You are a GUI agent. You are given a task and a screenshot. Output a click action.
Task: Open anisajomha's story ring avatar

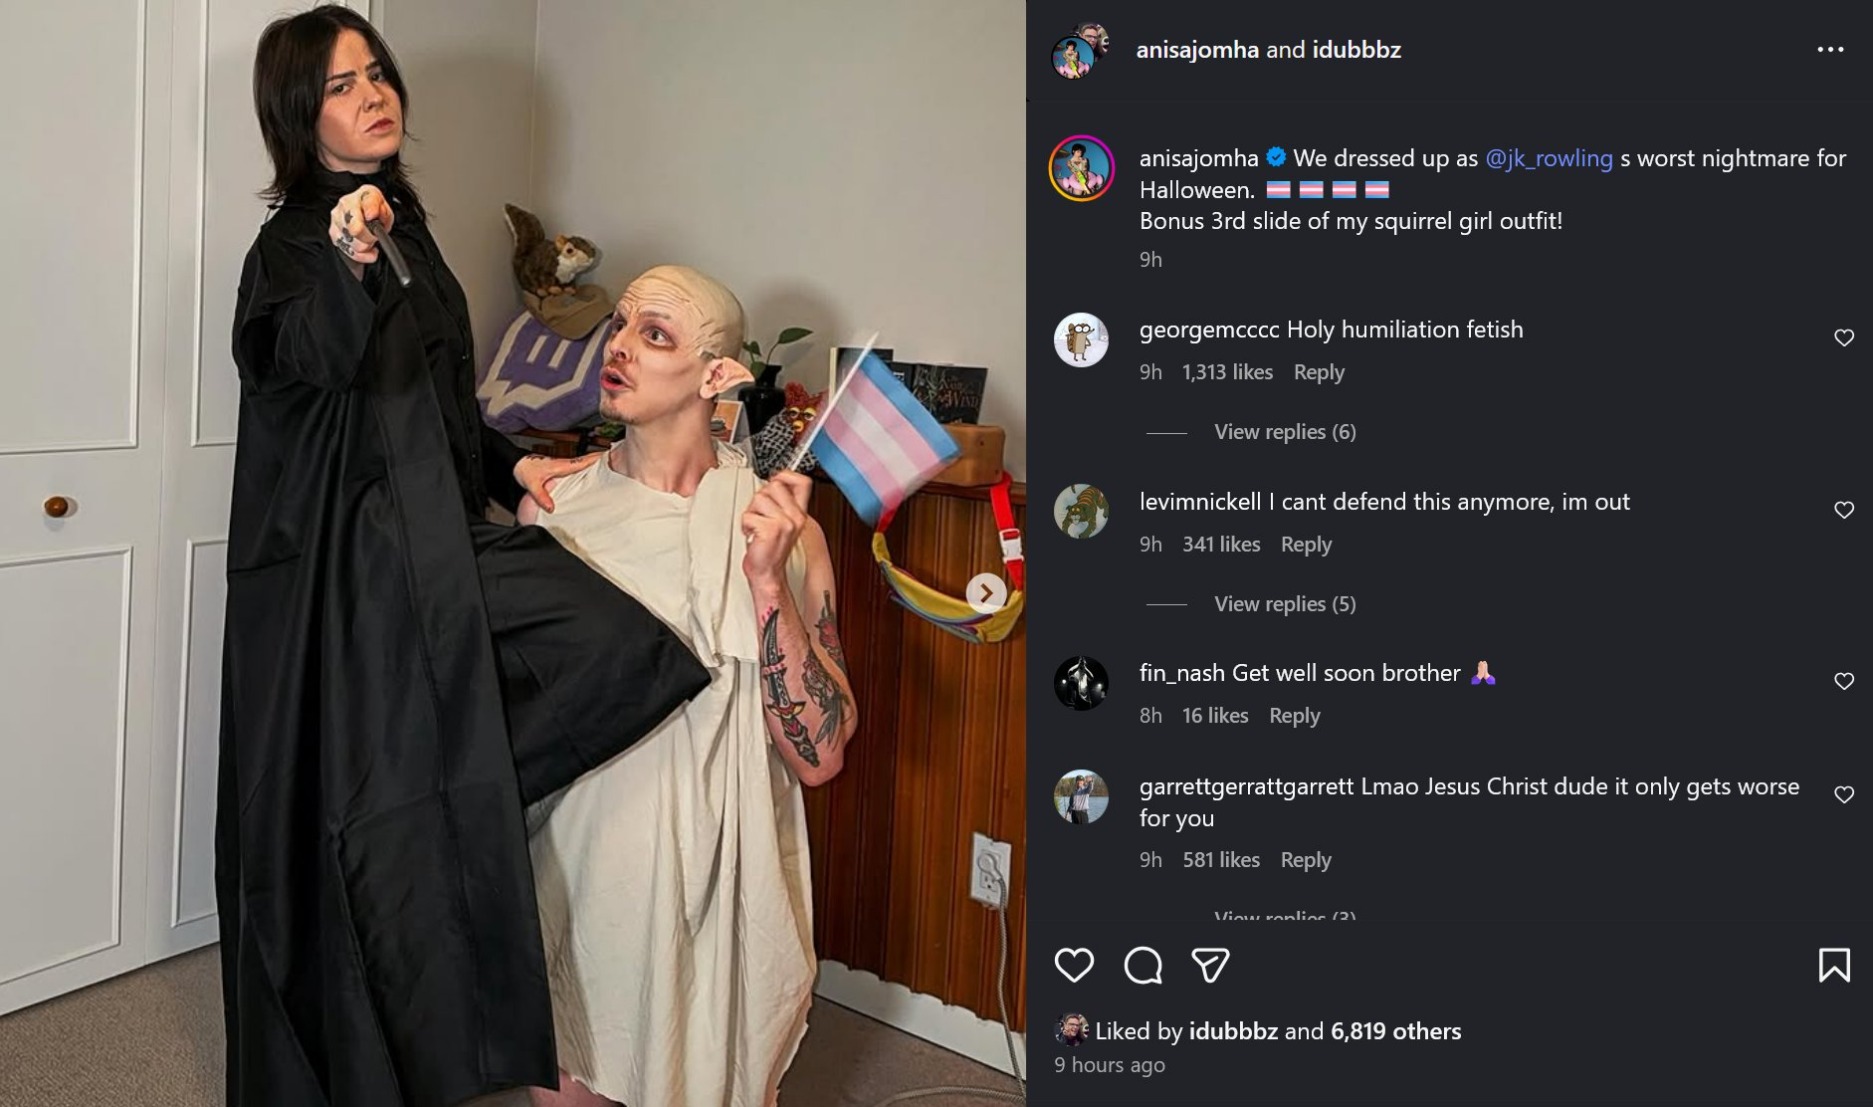(x=1081, y=168)
